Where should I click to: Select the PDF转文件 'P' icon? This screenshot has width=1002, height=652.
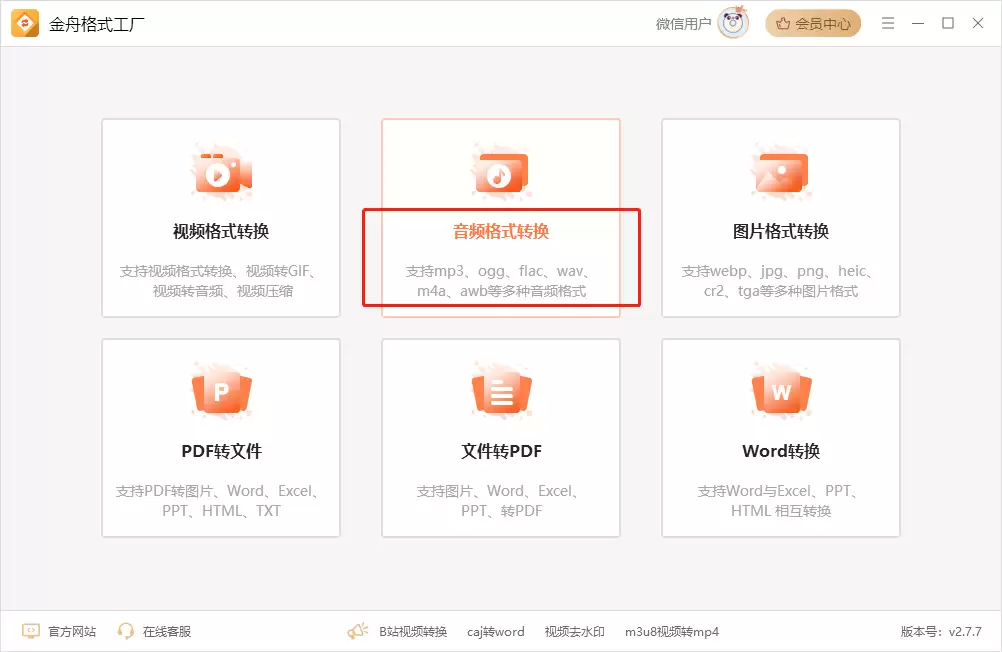tap(221, 392)
